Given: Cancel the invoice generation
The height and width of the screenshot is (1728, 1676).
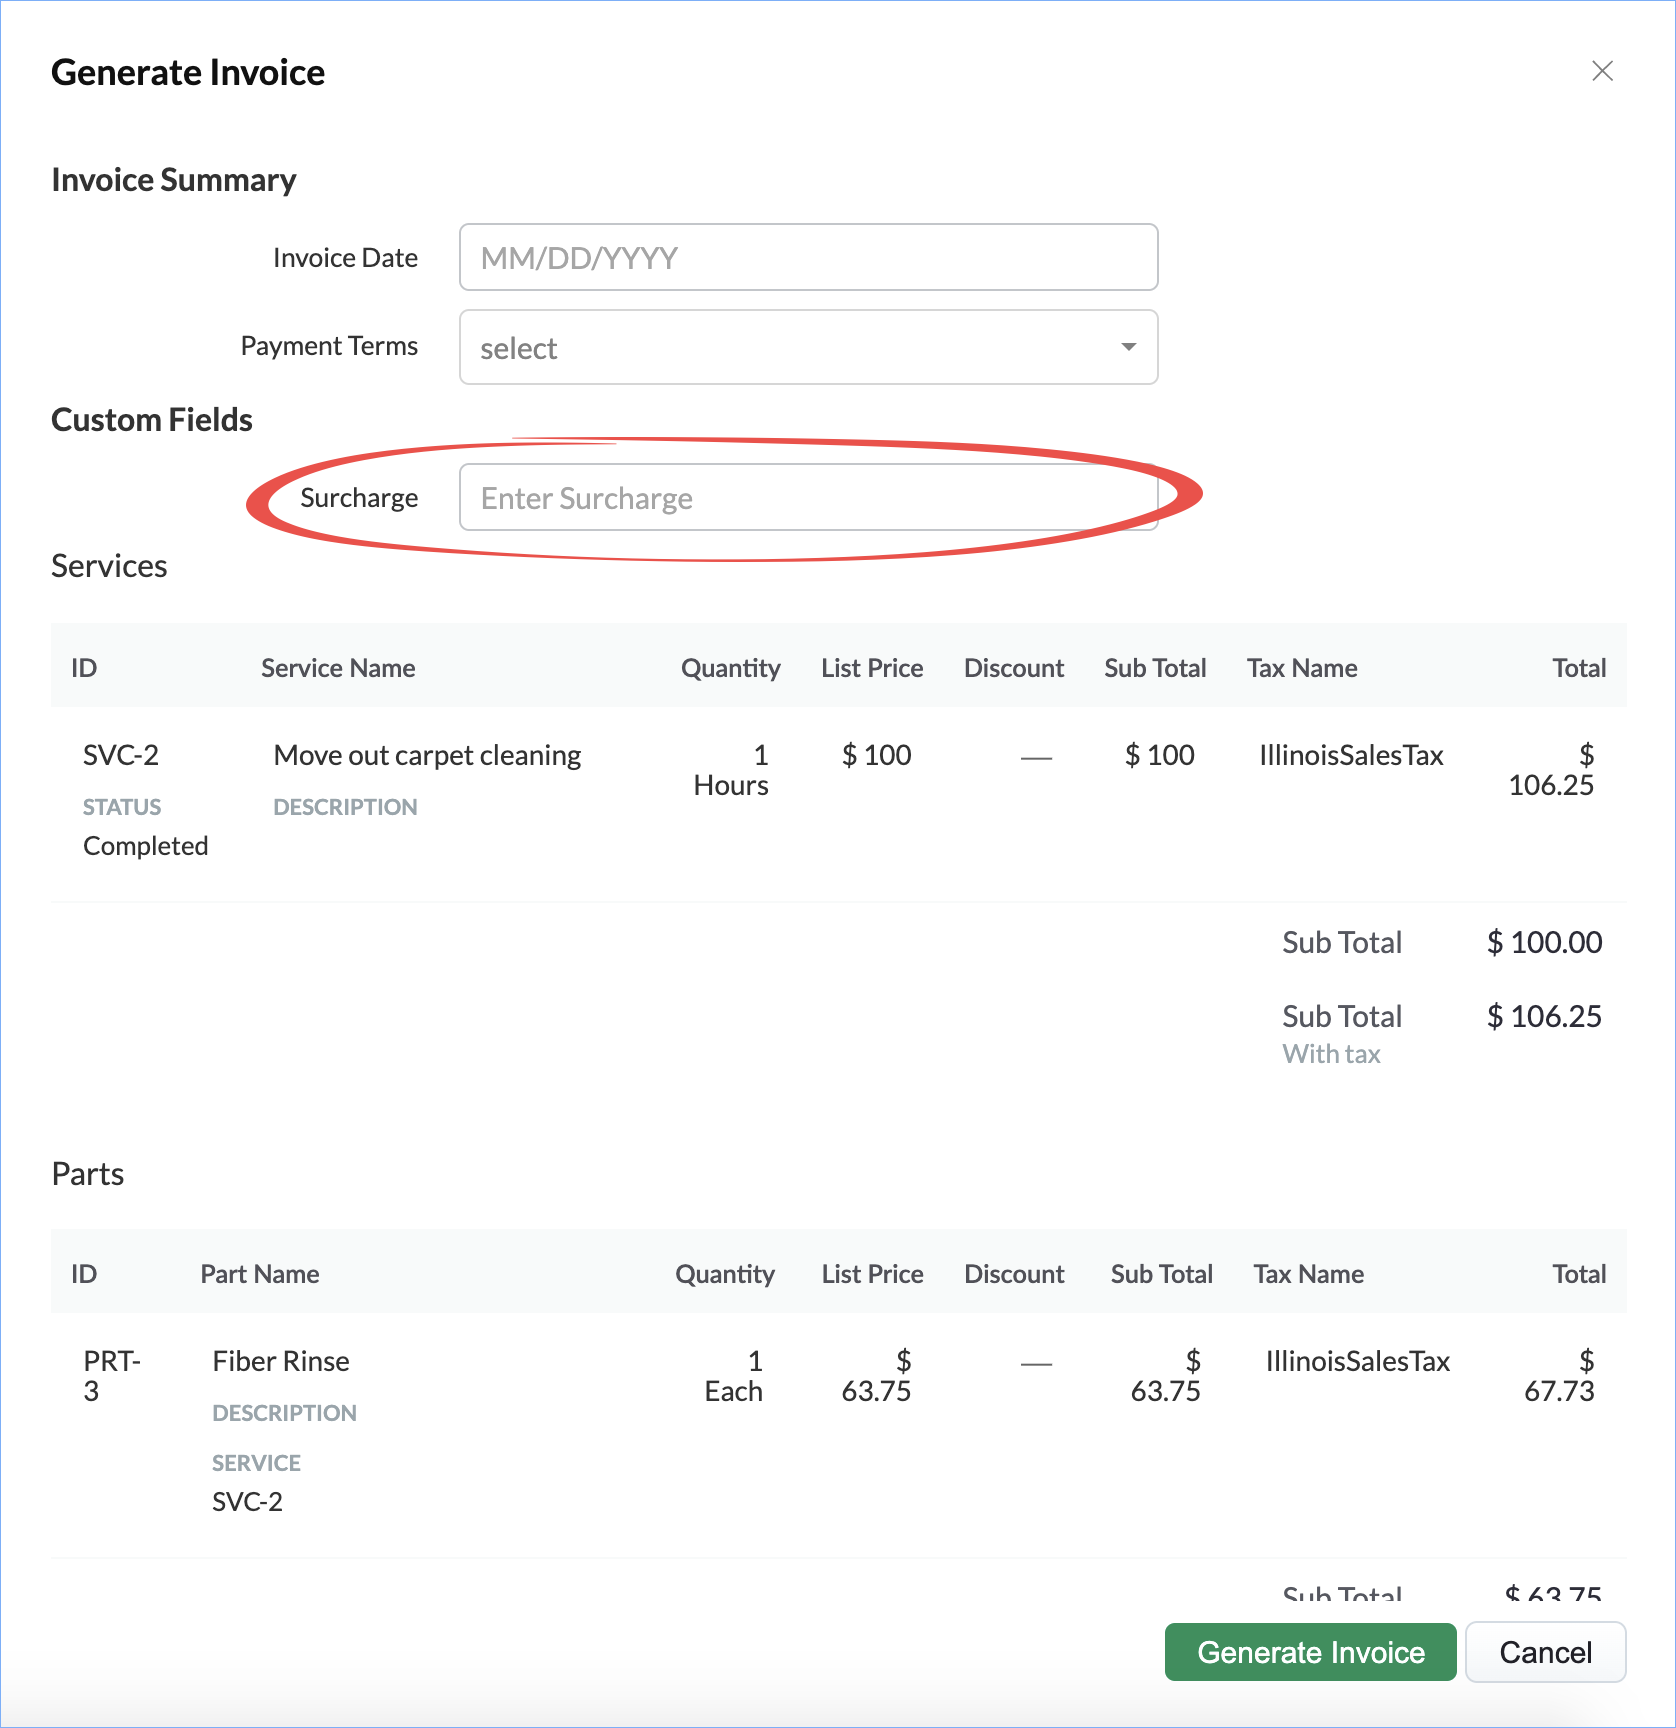Looking at the screenshot, I should click(x=1544, y=1652).
